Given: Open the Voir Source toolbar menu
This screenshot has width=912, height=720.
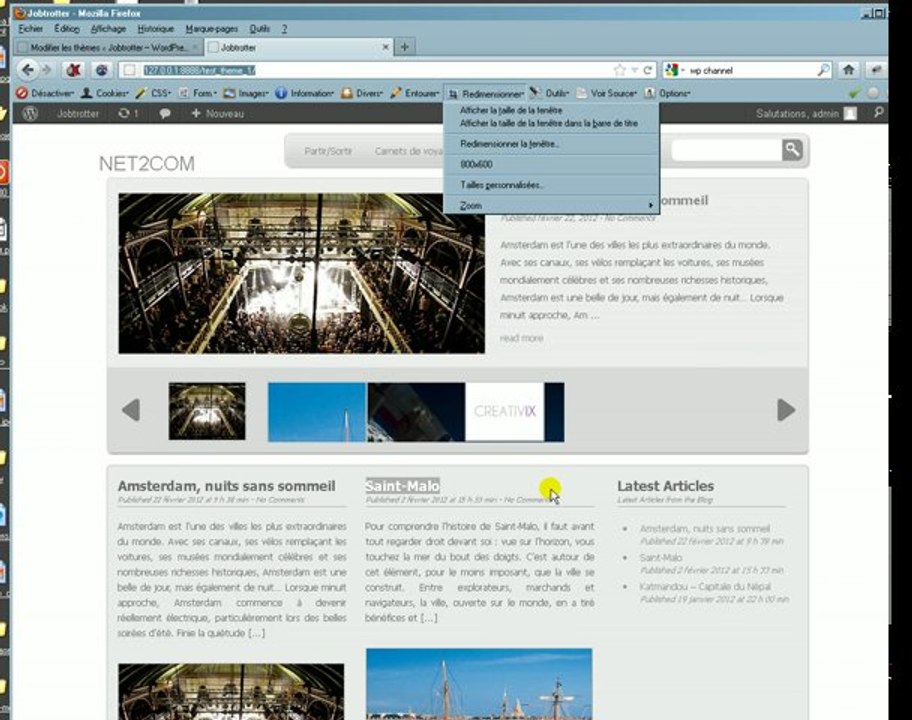Looking at the screenshot, I should tap(607, 93).
